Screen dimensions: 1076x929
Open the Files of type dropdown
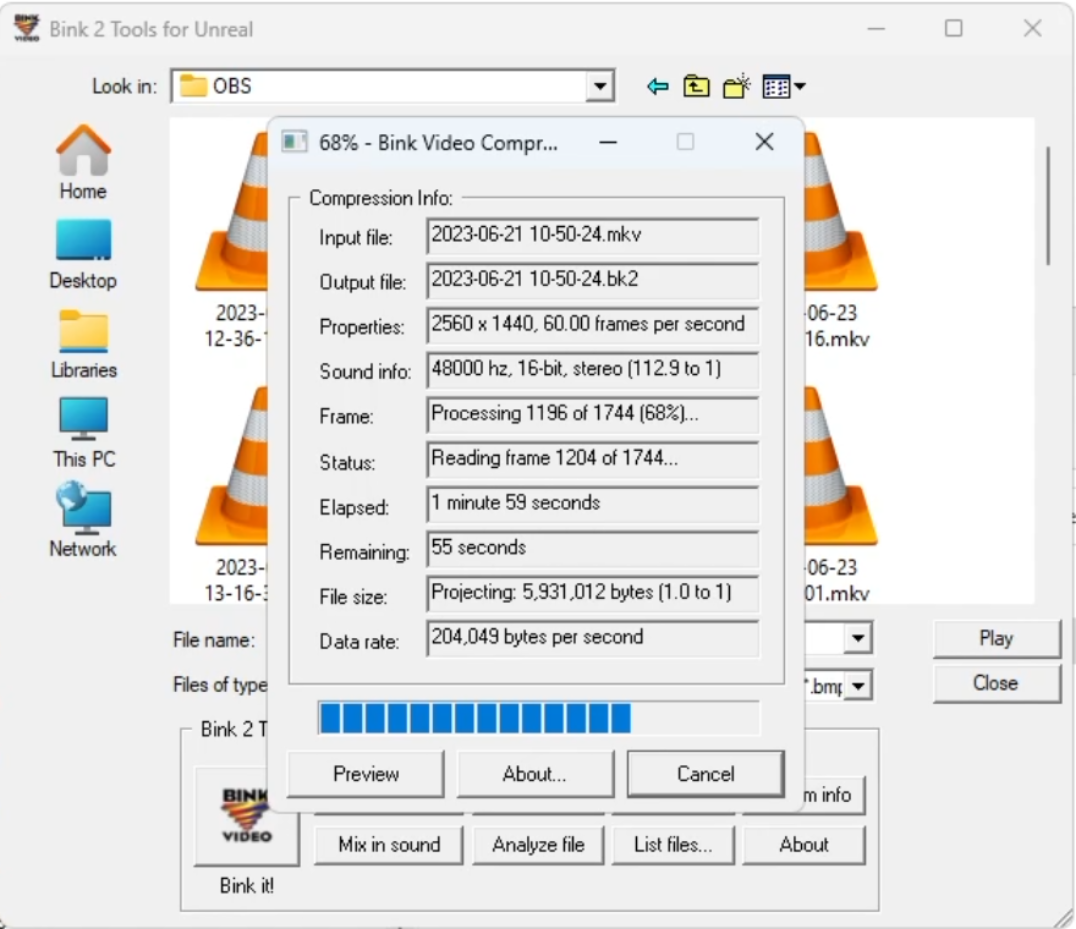coord(857,686)
